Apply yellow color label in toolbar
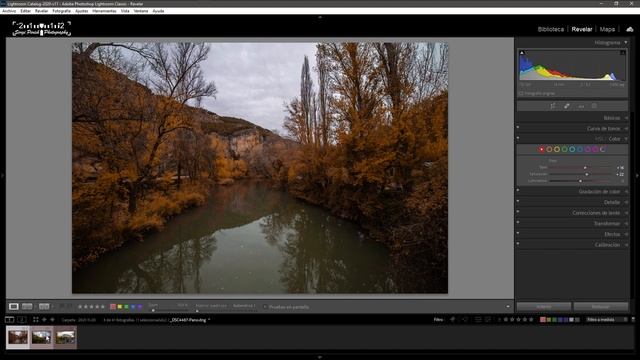 (120, 307)
